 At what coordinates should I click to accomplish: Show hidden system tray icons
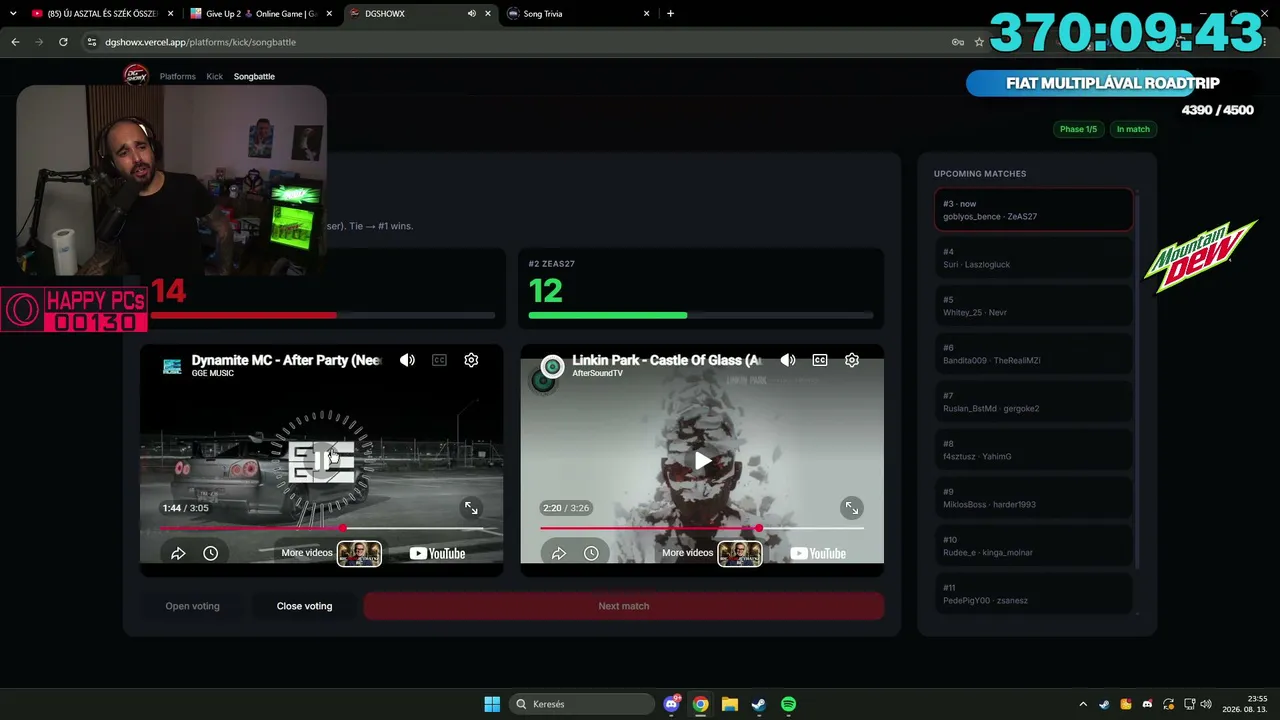(x=1083, y=704)
